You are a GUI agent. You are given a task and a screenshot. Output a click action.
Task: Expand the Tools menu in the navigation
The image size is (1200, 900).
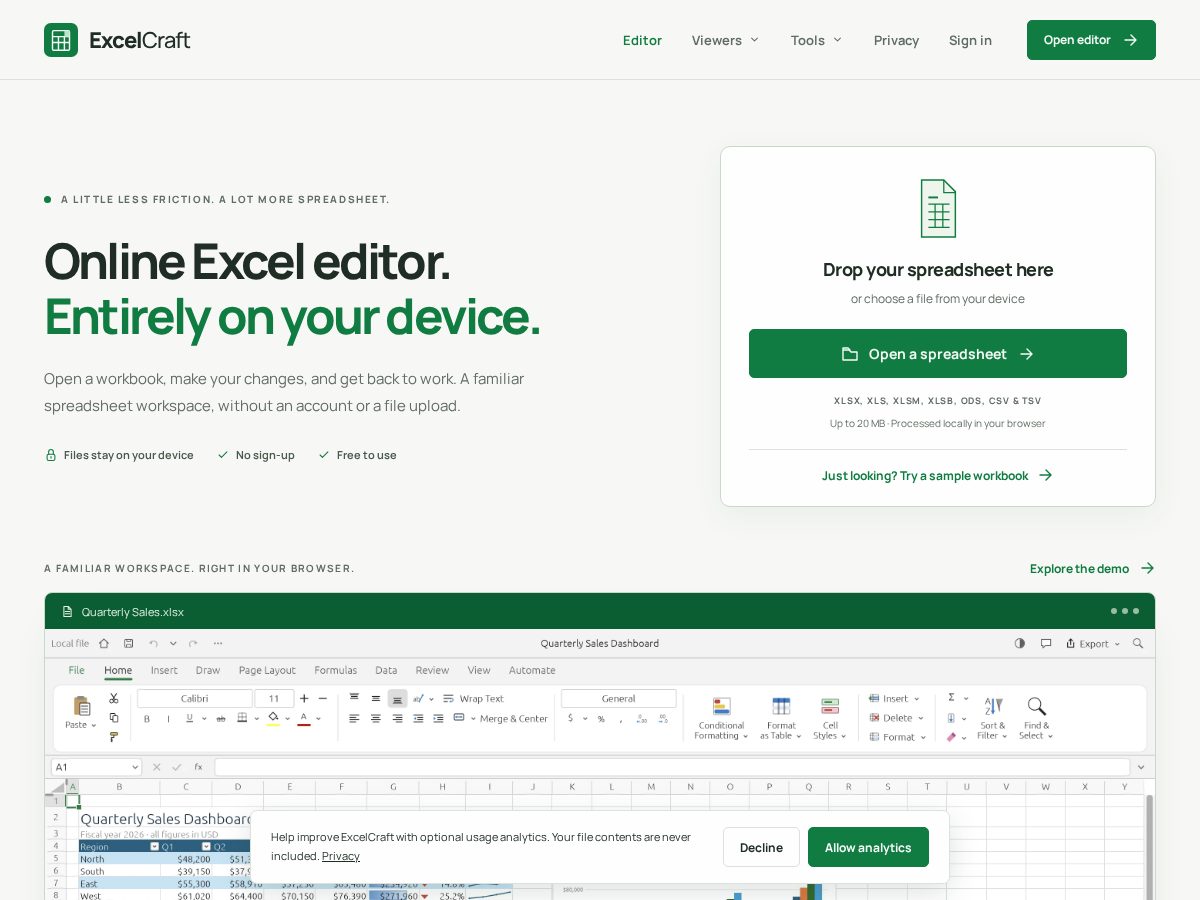pyautogui.click(x=817, y=40)
